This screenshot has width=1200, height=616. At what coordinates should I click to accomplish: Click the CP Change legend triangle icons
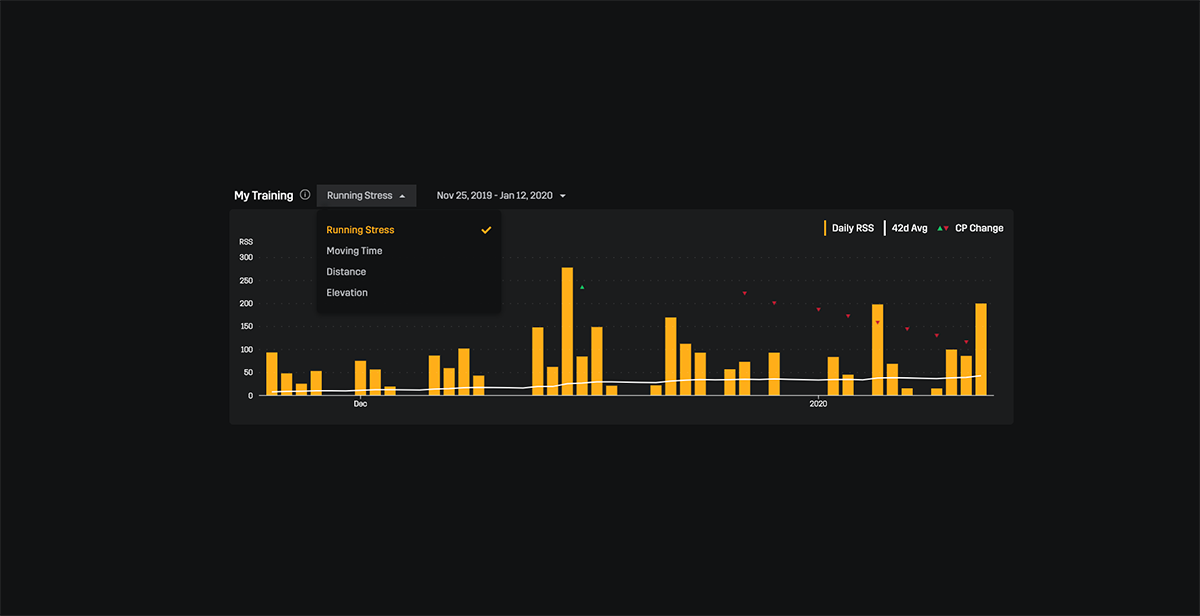[942, 228]
